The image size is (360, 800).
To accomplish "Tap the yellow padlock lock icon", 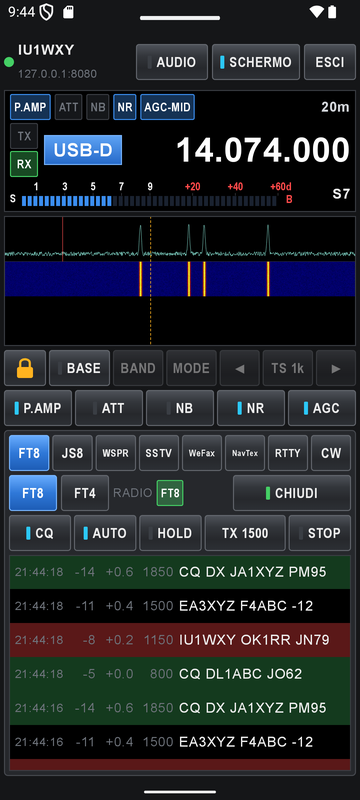I will coord(25,368).
